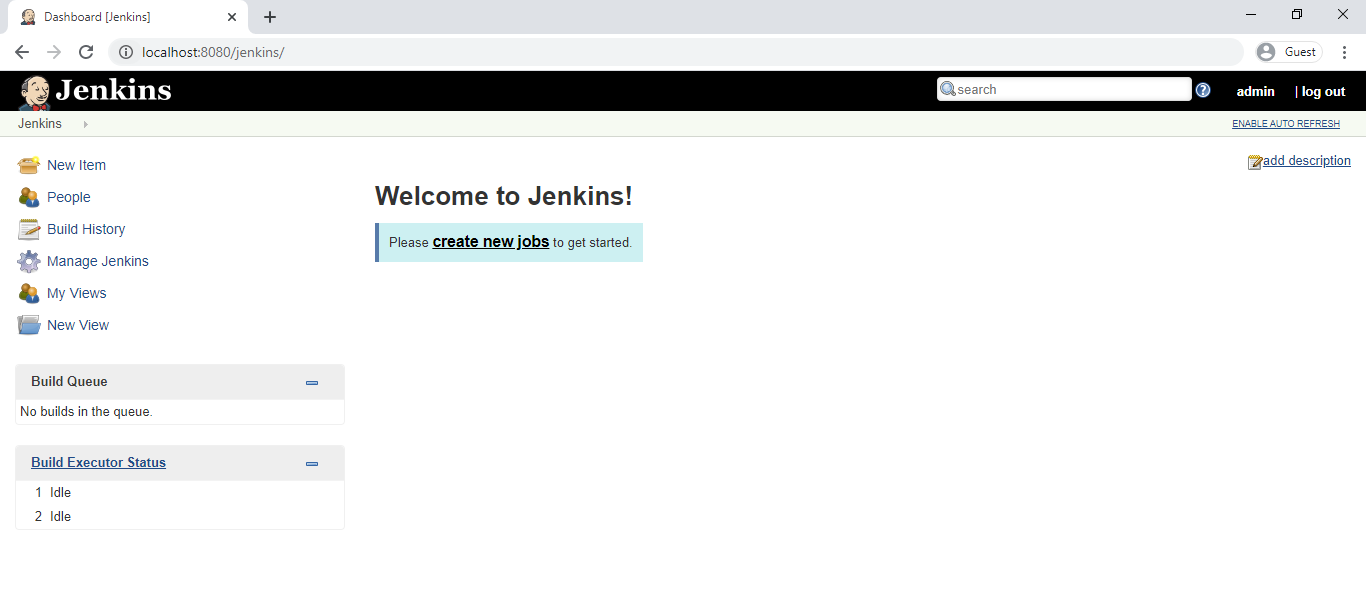Click the browser back arrow
1366x599 pixels.
(22, 52)
